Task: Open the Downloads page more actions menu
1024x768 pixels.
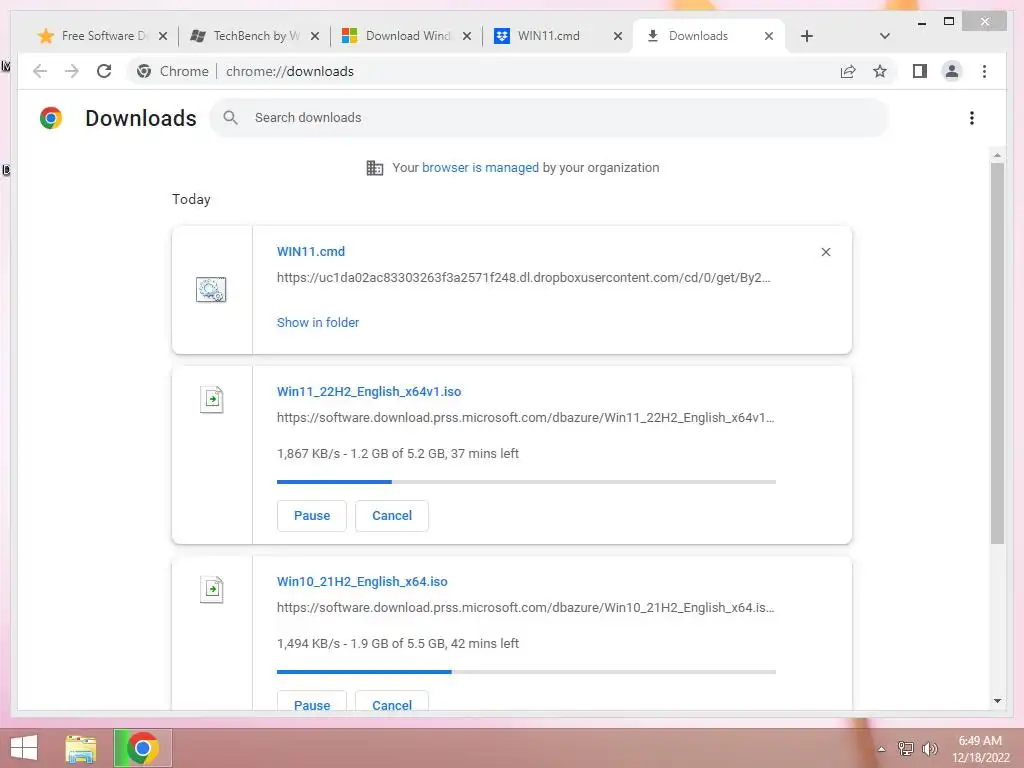Action: coord(972,118)
